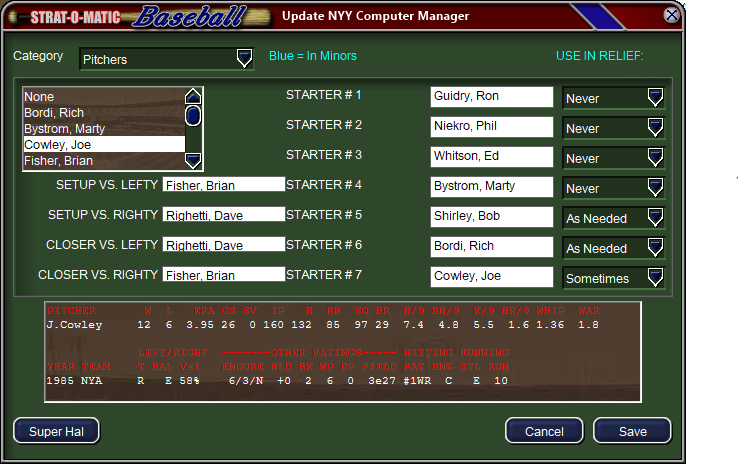Click the STARTER # 7 label
Image resolution: width=738 pixels, height=464 pixels.
(323, 275)
